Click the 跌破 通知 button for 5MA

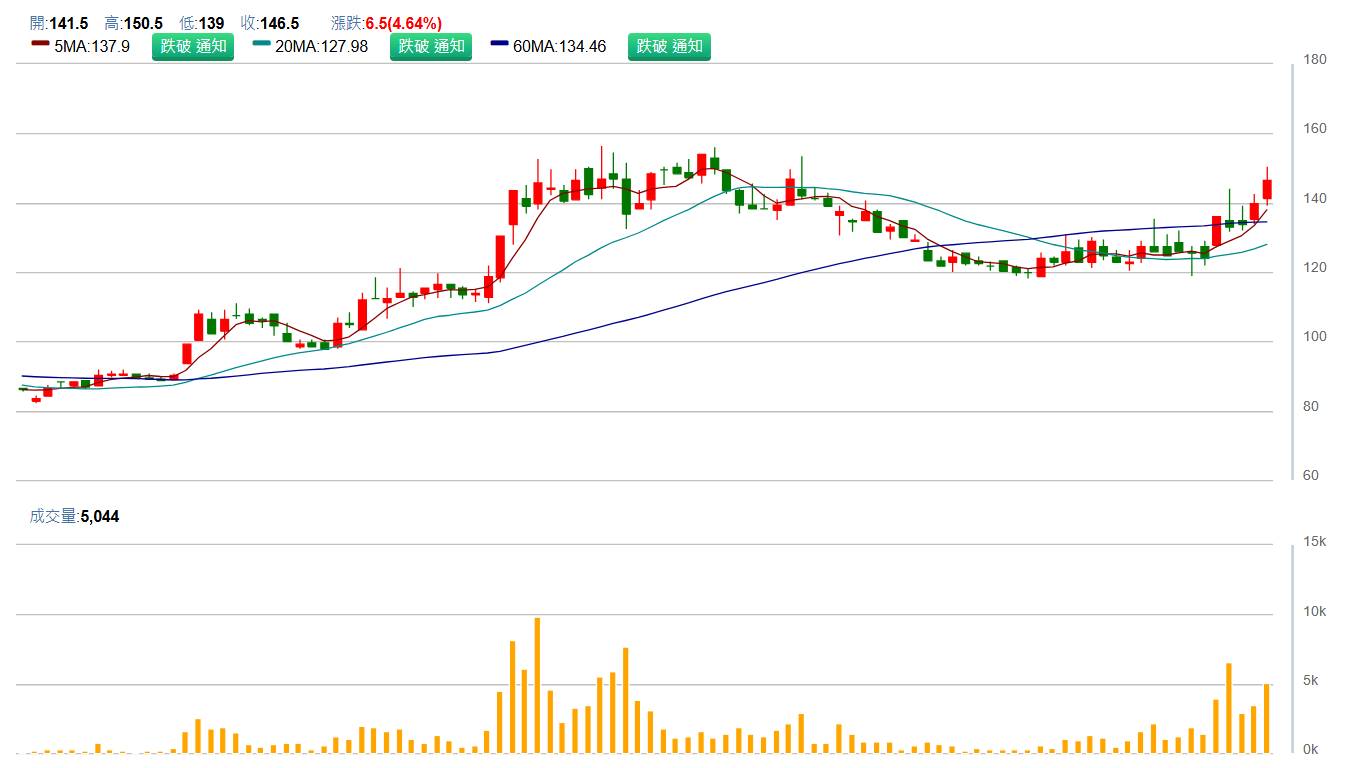[193, 46]
